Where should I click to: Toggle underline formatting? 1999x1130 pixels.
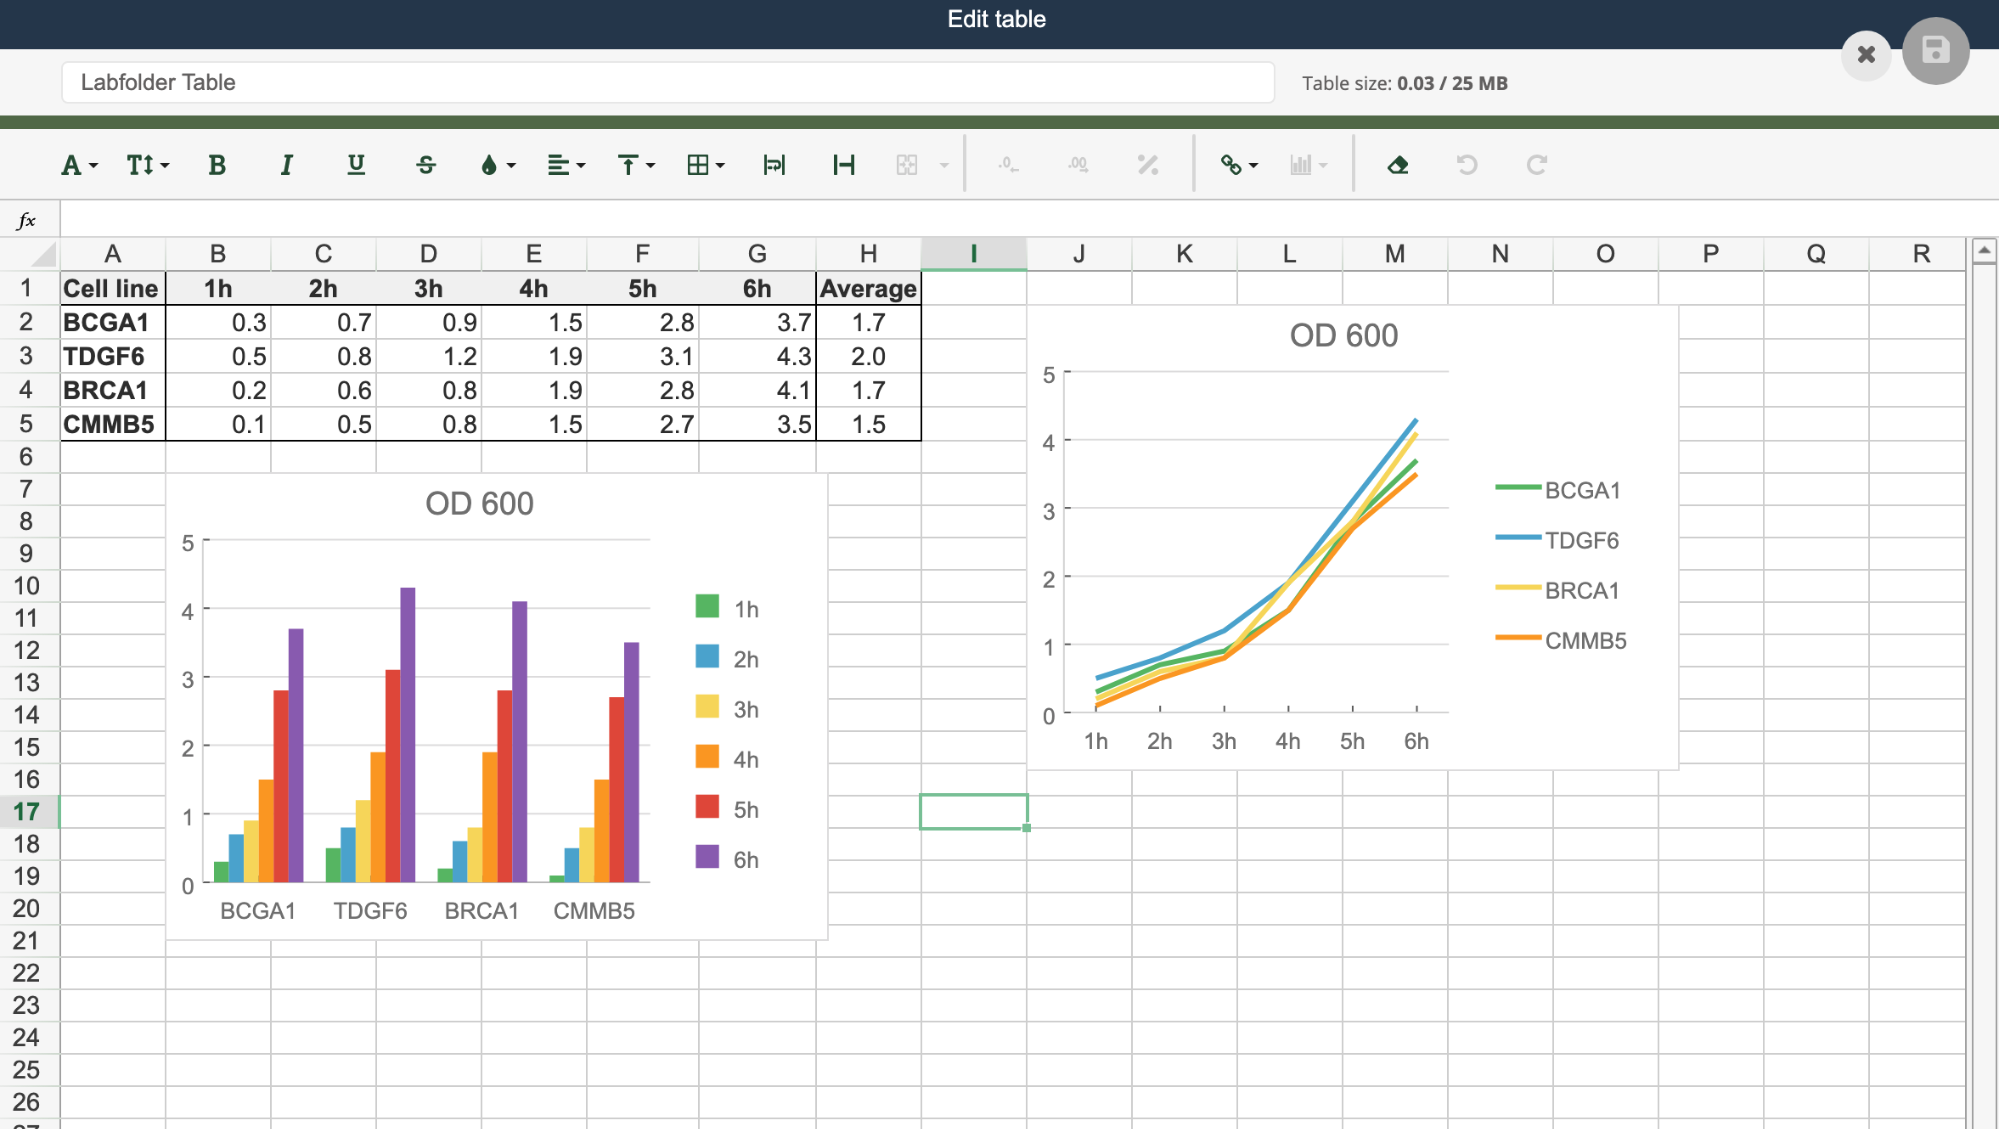click(x=356, y=165)
